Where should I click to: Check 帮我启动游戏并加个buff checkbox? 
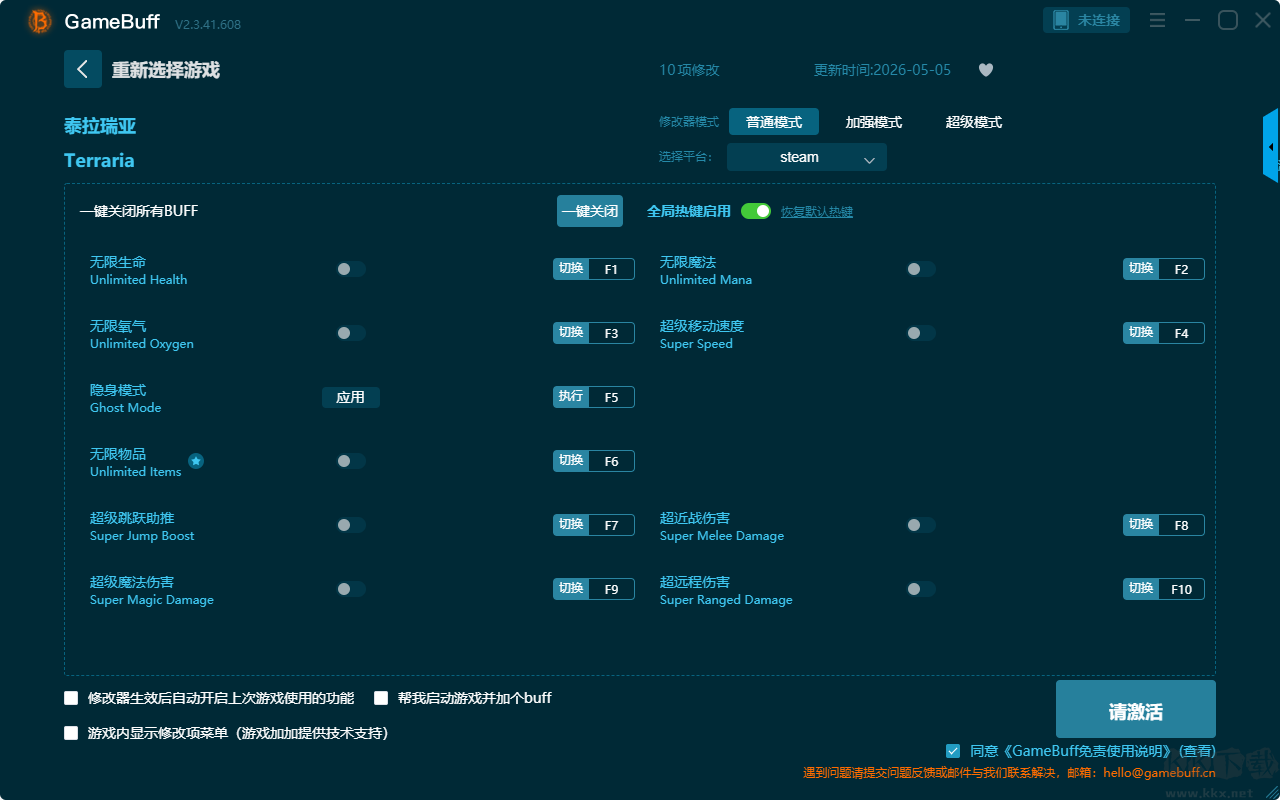tap(381, 698)
